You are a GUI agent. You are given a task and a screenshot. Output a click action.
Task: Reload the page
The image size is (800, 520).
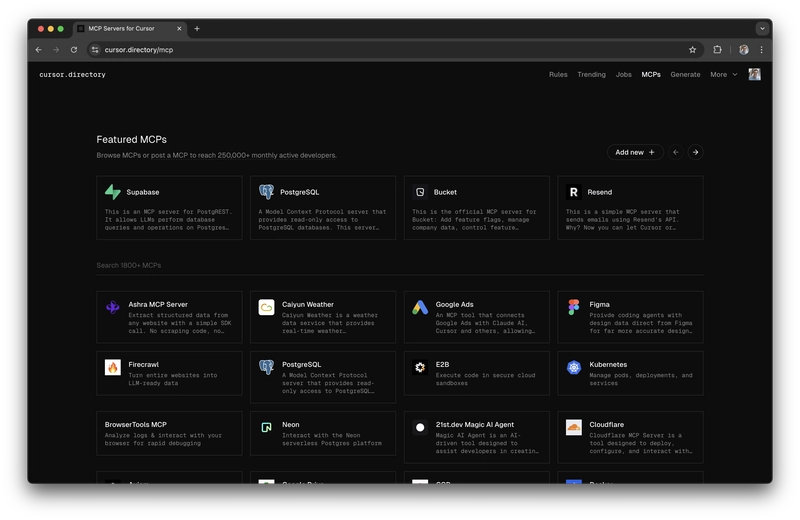click(x=74, y=49)
